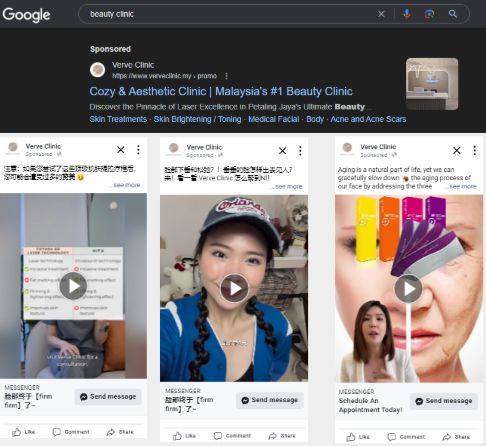Open the Verve Clinic favicon in sponsored result
Image resolution: width=486 pixels, height=446 pixels.
point(98,70)
